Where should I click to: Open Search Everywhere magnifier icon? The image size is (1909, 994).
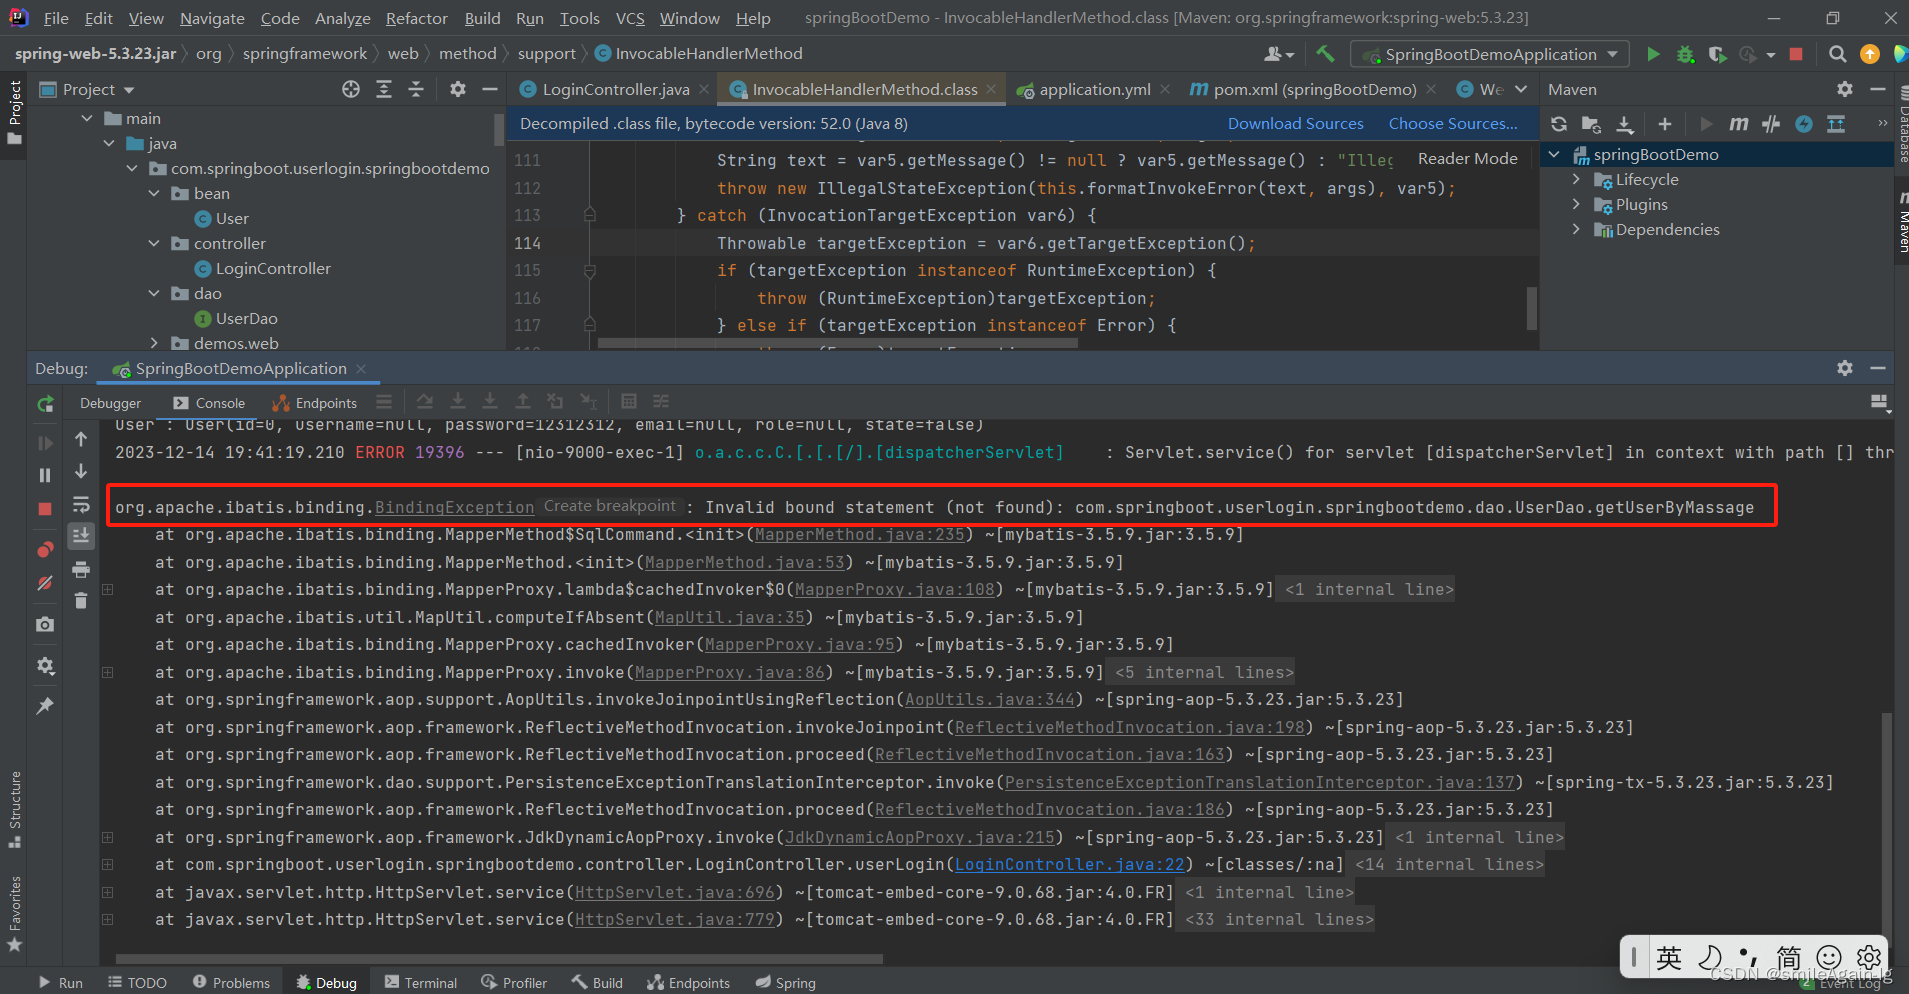point(1837,54)
